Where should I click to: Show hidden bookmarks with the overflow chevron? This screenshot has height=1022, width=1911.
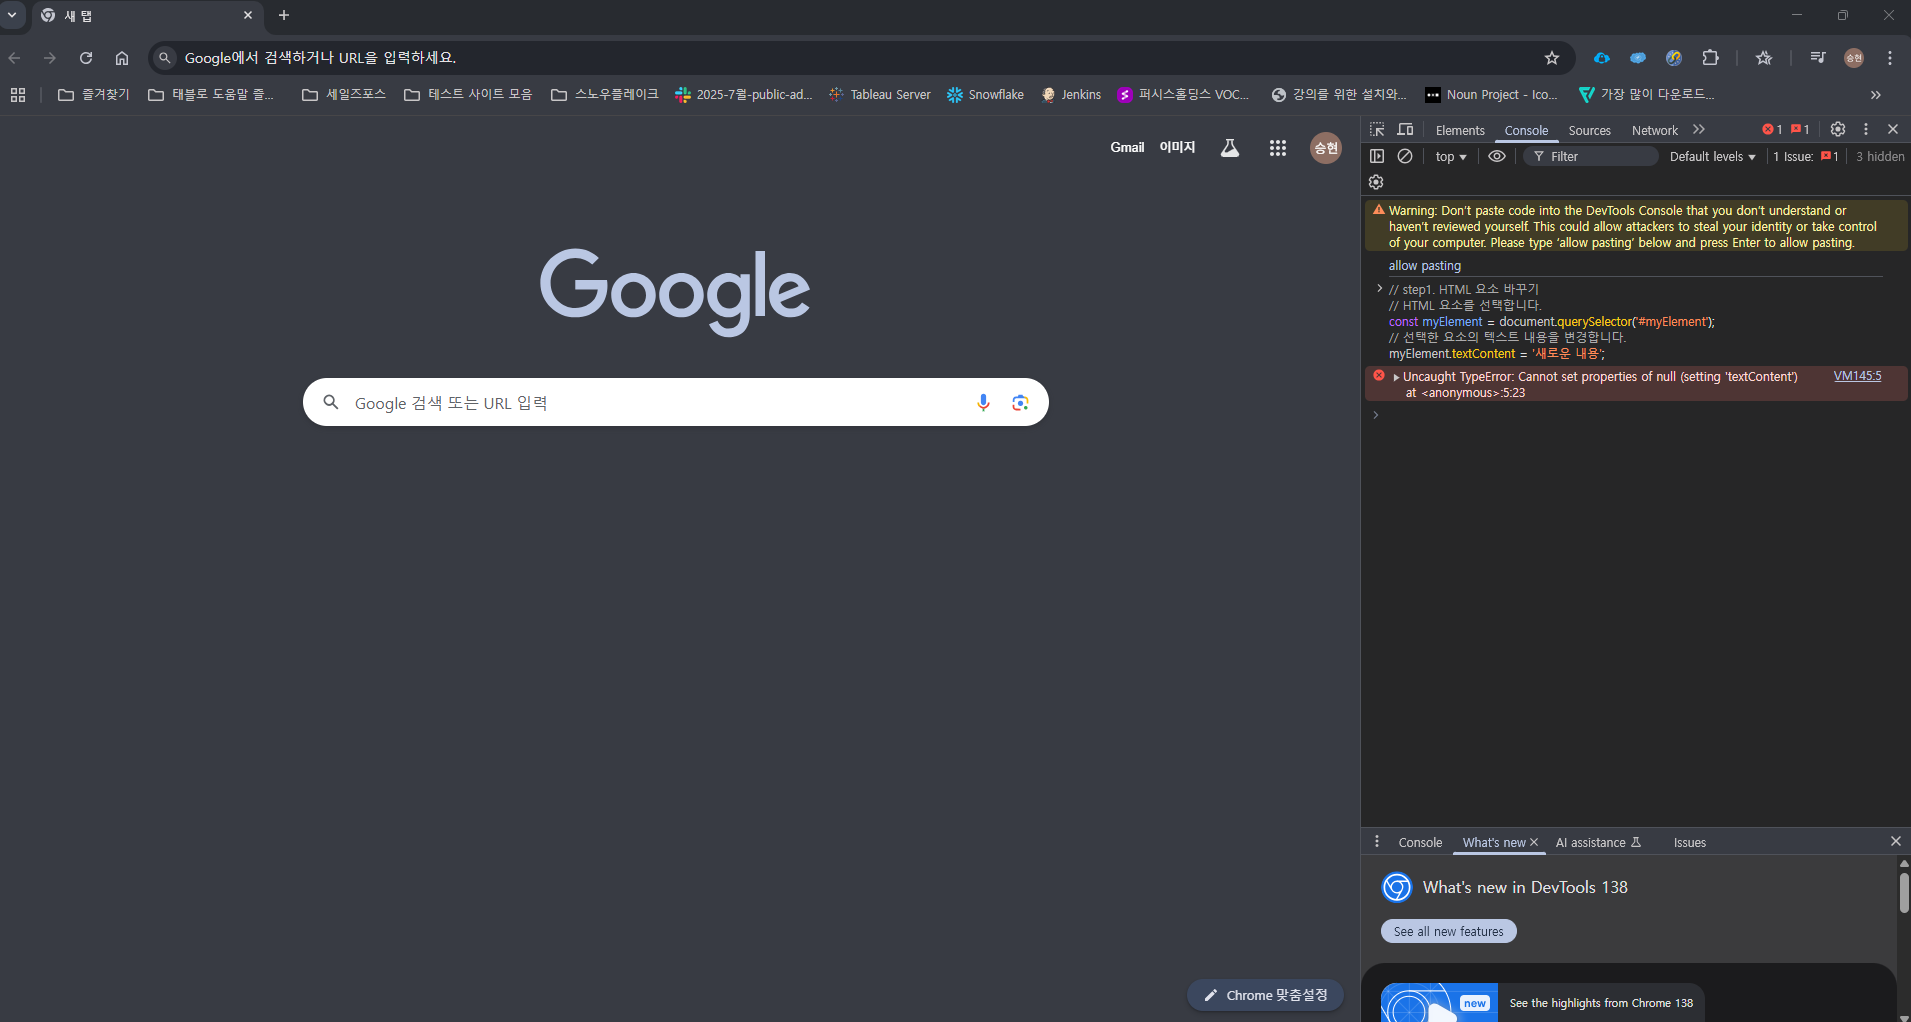click(1876, 95)
